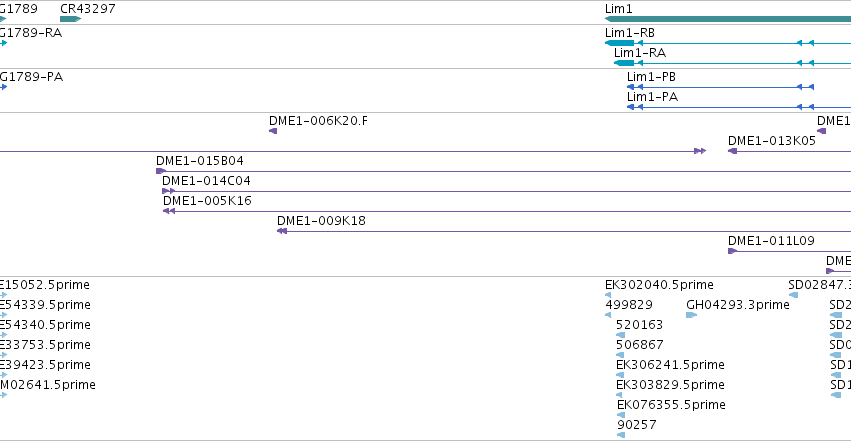Open the SD02847 EST label
851x441 pixels.
pyautogui.click(x=820, y=285)
